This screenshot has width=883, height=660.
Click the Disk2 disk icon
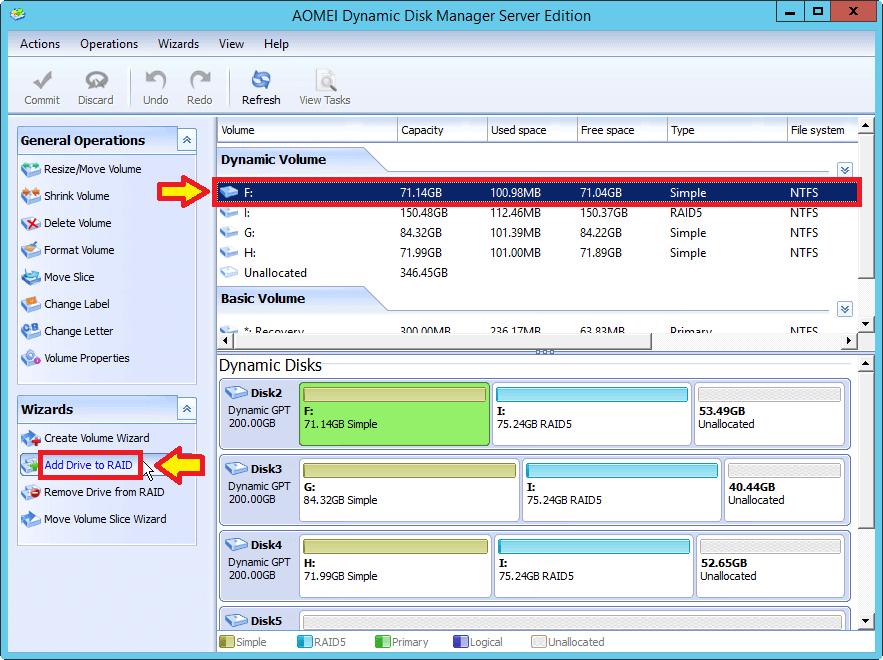[236, 393]
